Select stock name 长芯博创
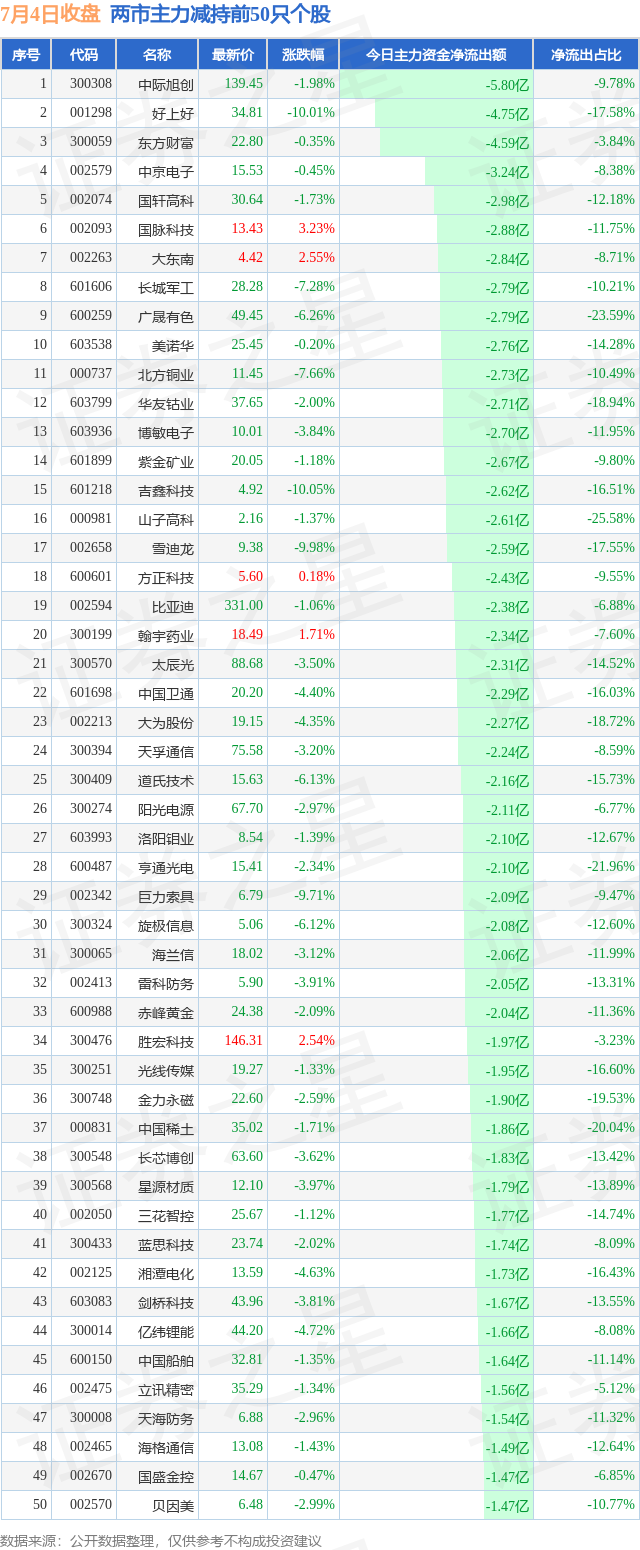The image size is (640, 1550). point(166,1157)
